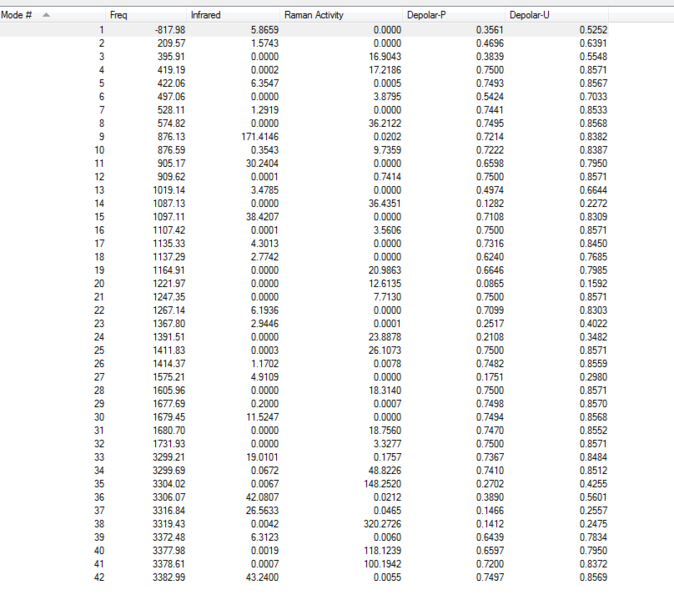Click Raman activity value 100.1942
The width and height of the screenshot is (674, 600).
[383, 564]
